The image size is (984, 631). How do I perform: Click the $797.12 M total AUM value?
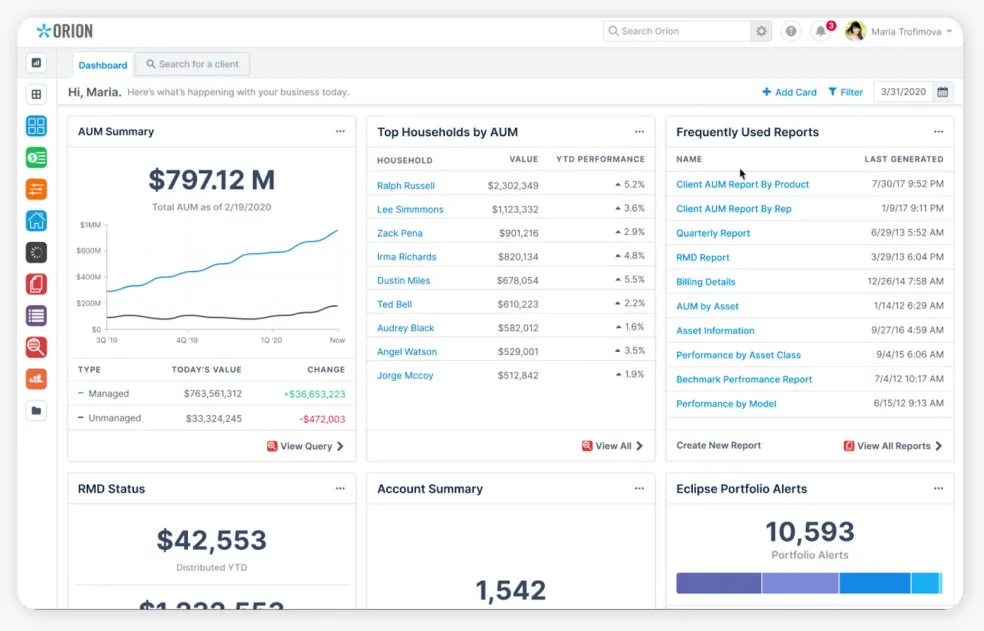211,180
